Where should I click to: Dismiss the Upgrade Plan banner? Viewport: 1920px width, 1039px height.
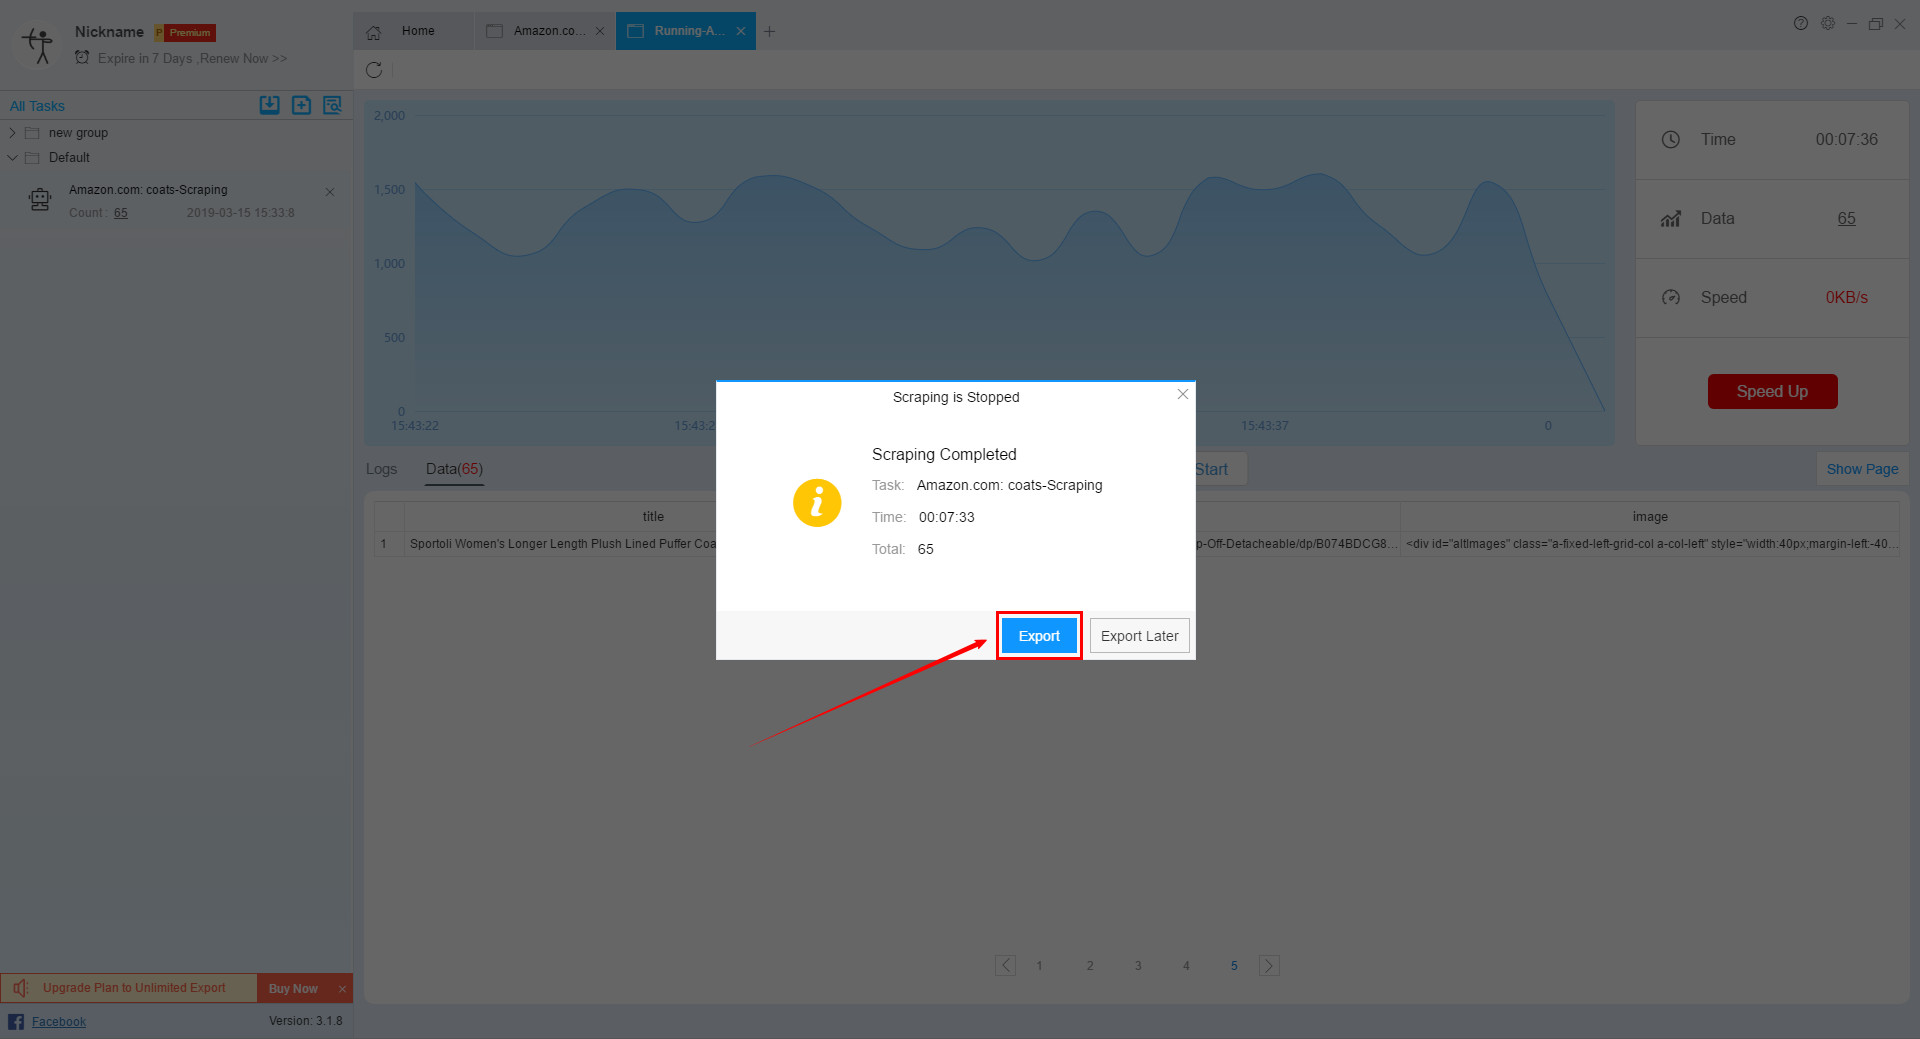tap(342, 989)
